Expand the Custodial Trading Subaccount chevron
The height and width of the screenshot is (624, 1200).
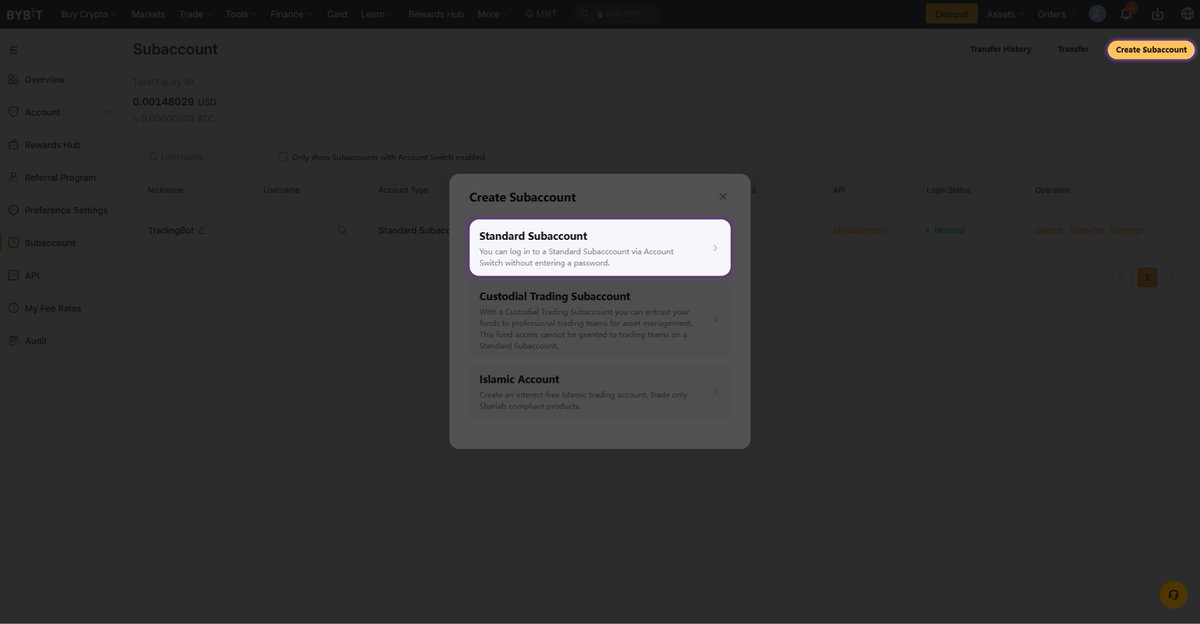tap(715, 320)
